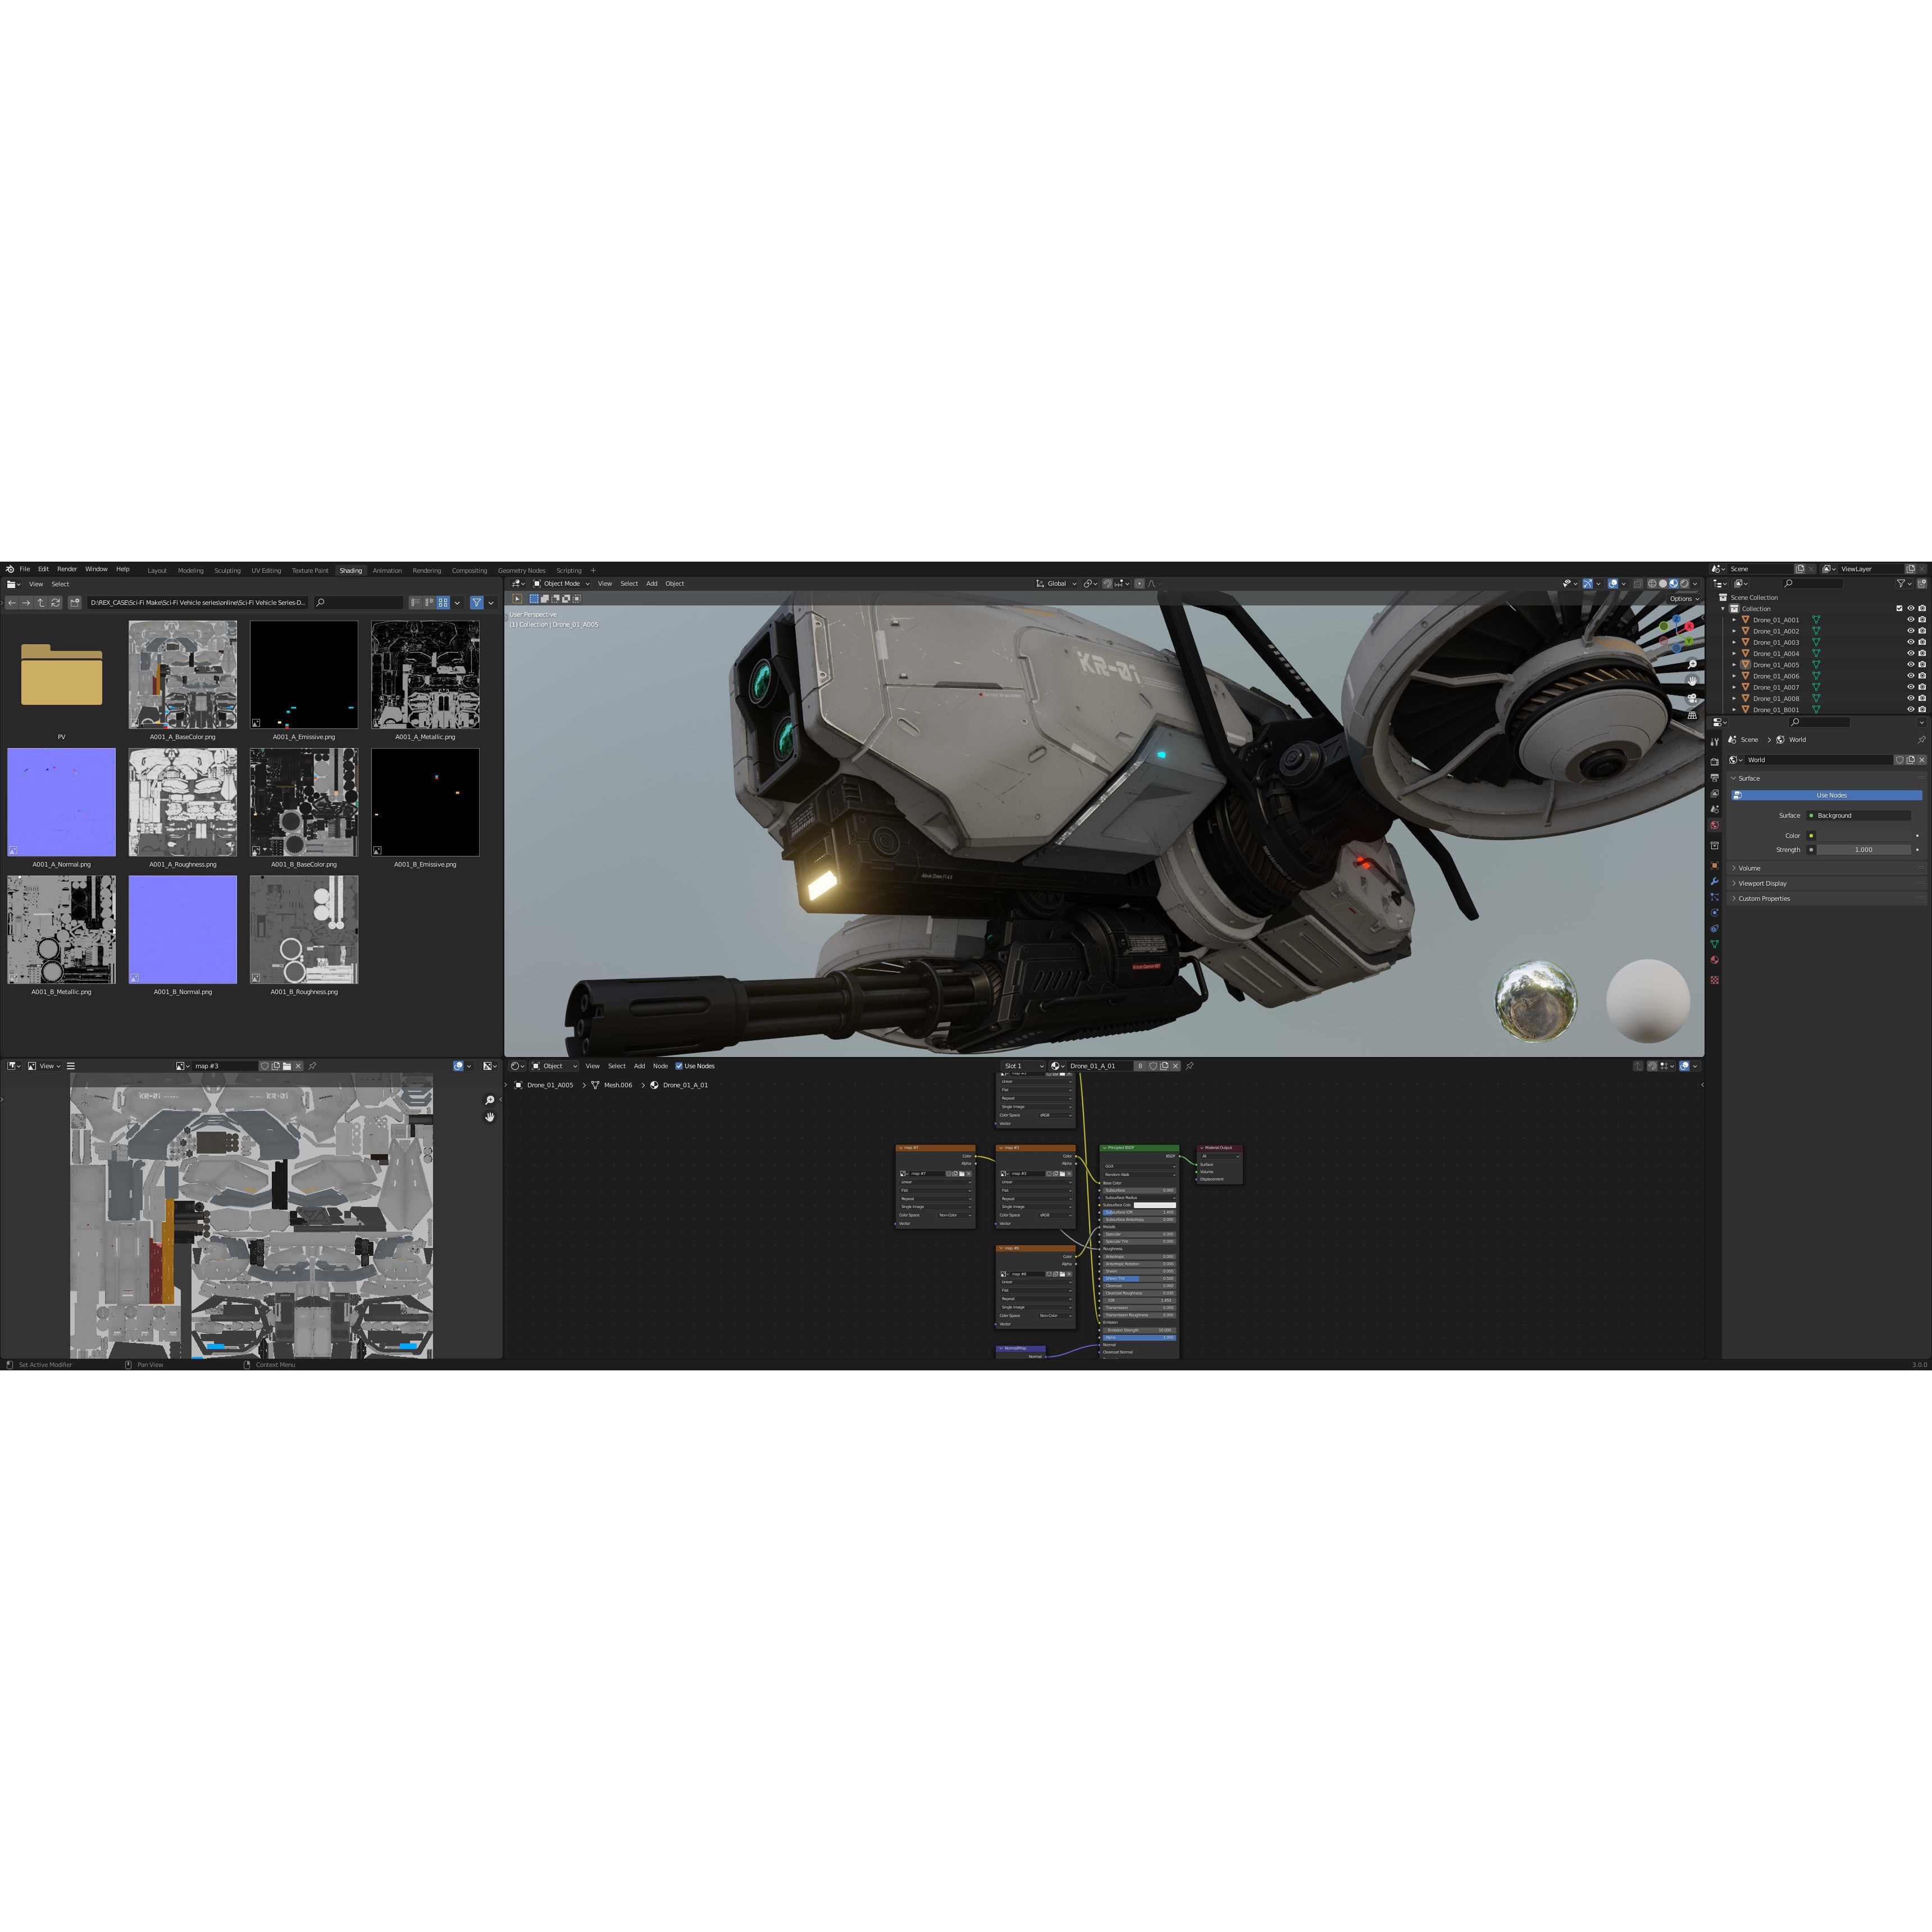Refresh the file browser list
This screenshot has width=1932, height=1932.
tap(56, 602)
